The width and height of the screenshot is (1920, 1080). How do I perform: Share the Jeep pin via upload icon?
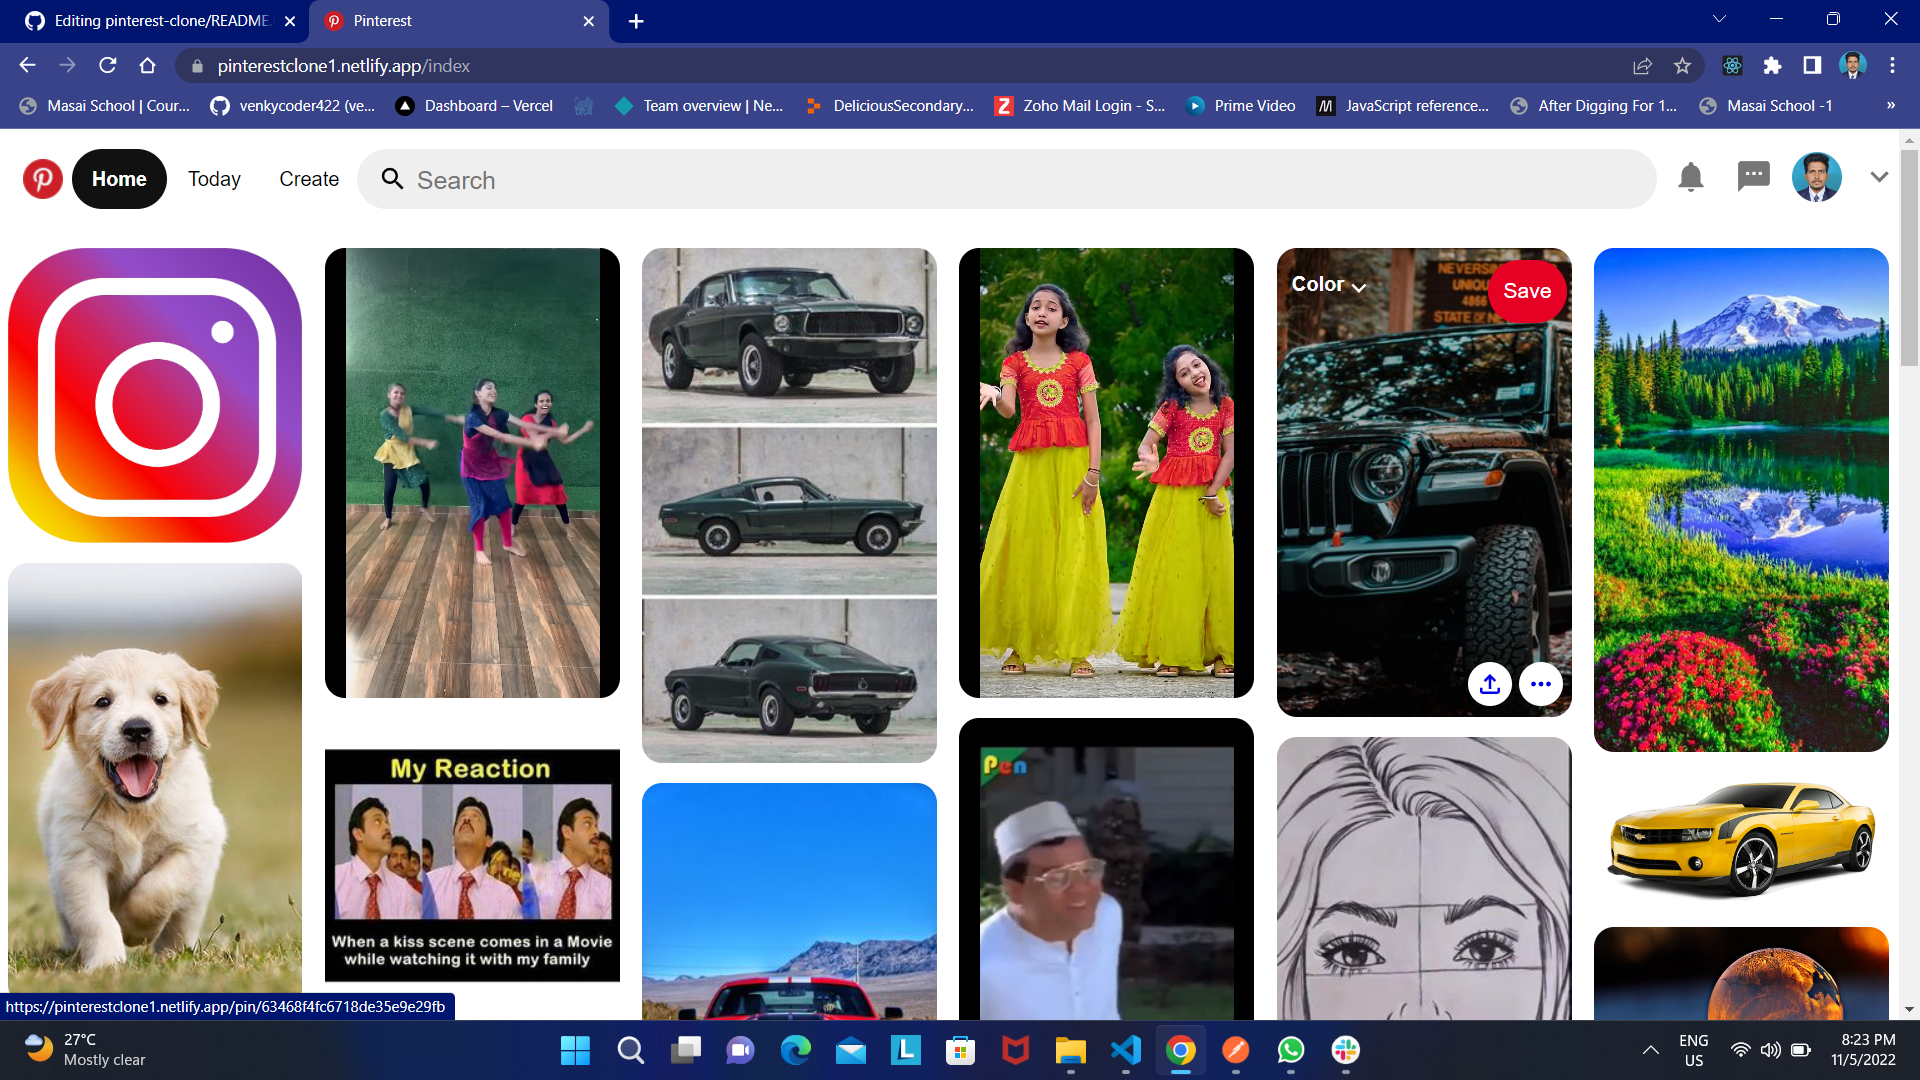tap(1490, 685)
